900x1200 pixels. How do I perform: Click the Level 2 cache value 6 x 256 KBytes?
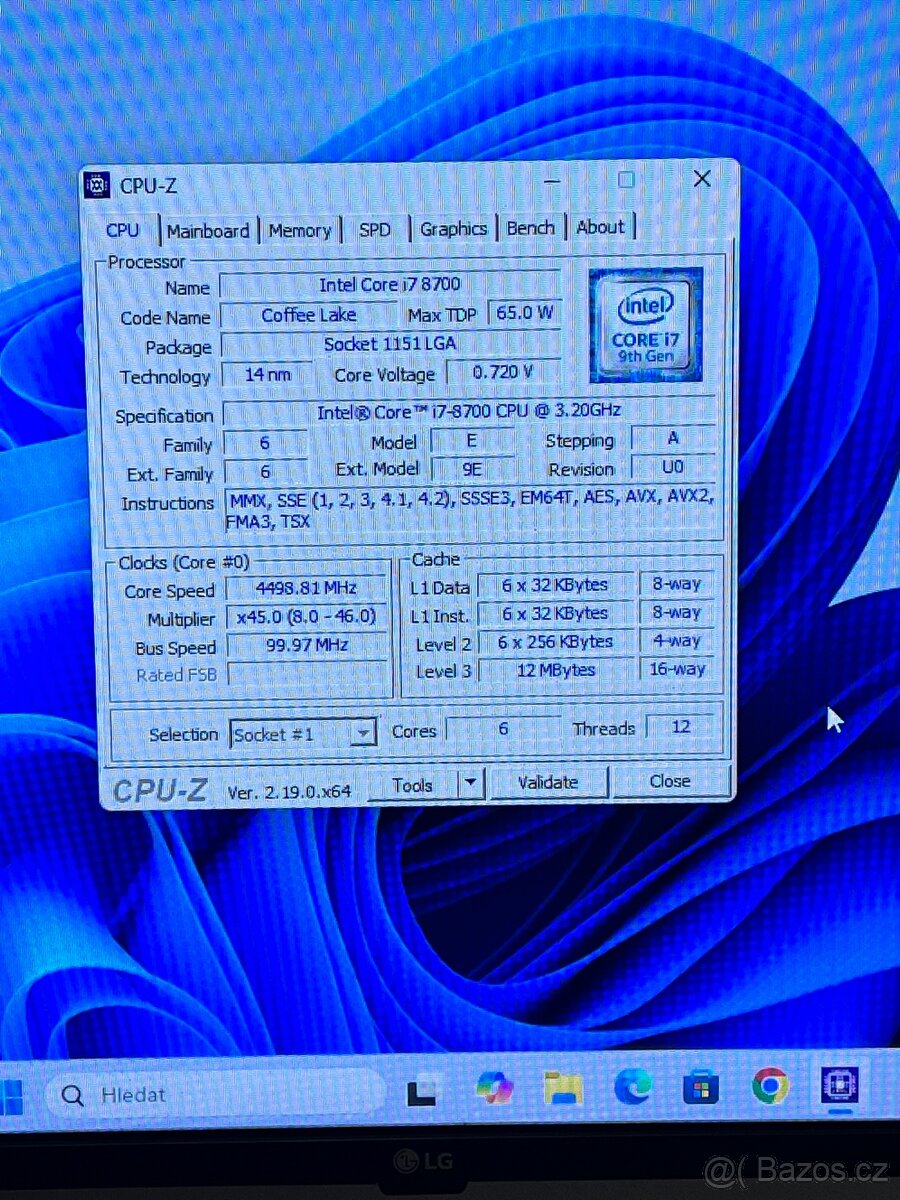pyautogui.click(x=557, y=642)
